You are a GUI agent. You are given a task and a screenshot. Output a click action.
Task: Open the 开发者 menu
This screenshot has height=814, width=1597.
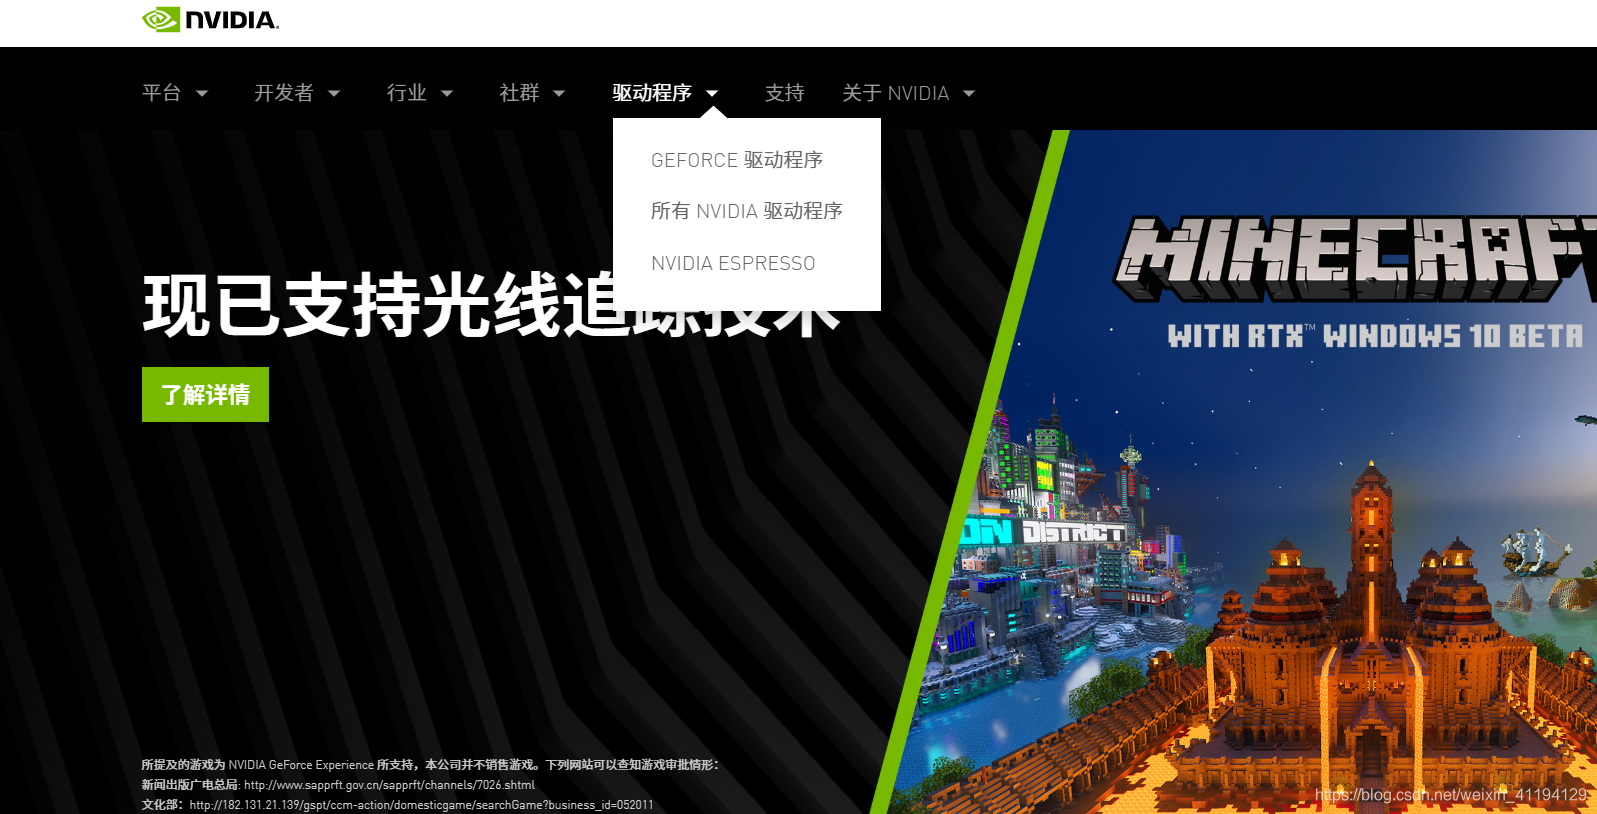point(284,93)
